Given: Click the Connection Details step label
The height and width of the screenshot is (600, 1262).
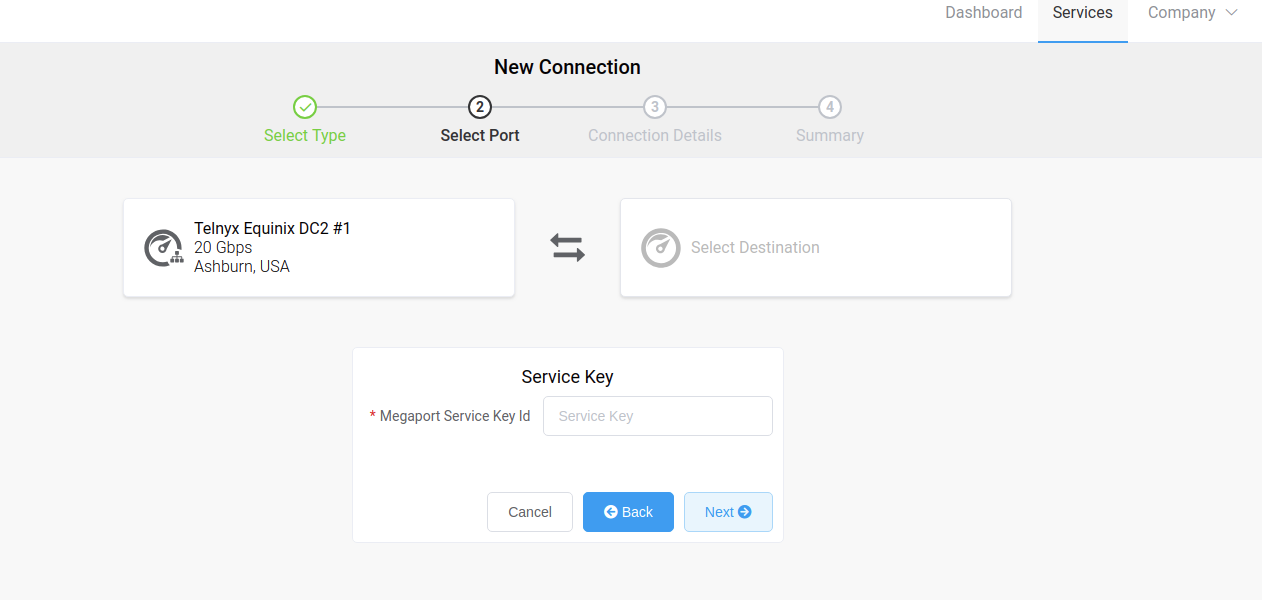Looking at the screenshot, I should click(655, 135).
